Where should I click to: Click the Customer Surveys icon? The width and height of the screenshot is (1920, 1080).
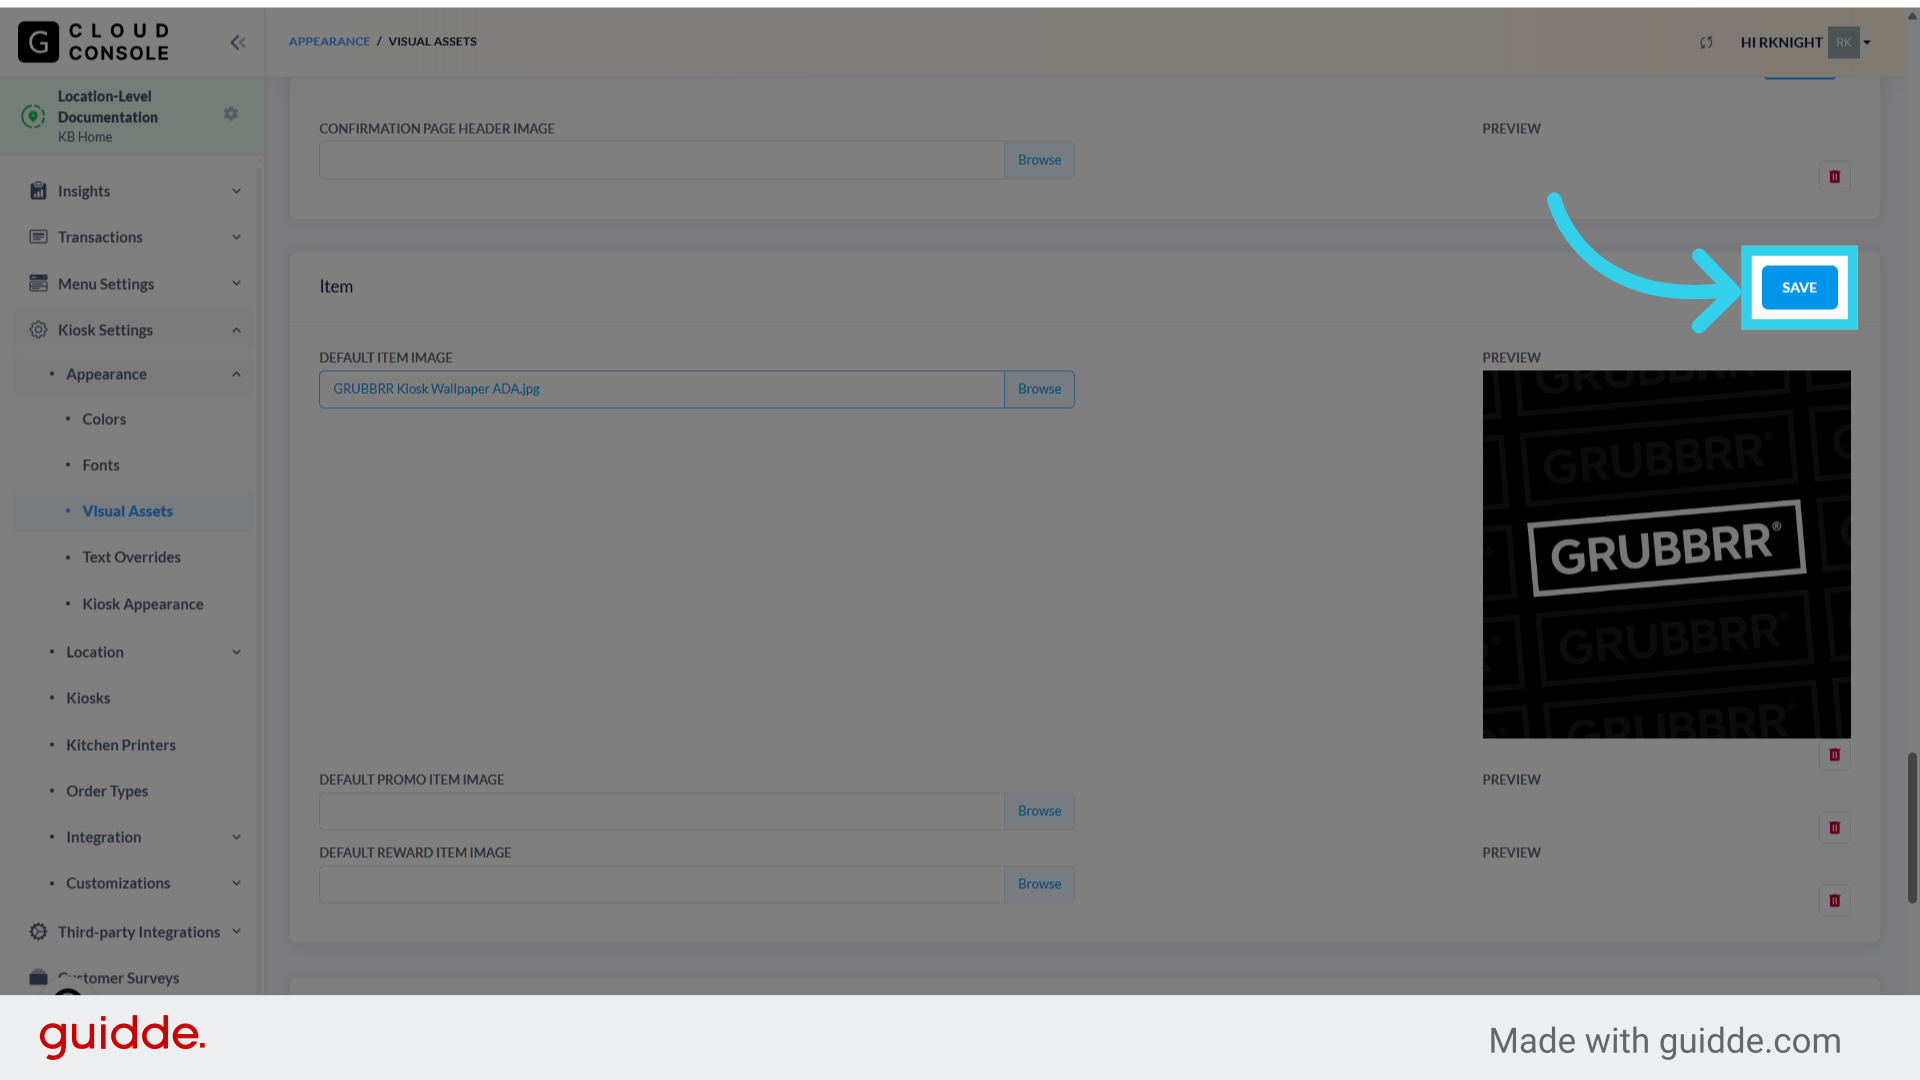coord(38,977)
